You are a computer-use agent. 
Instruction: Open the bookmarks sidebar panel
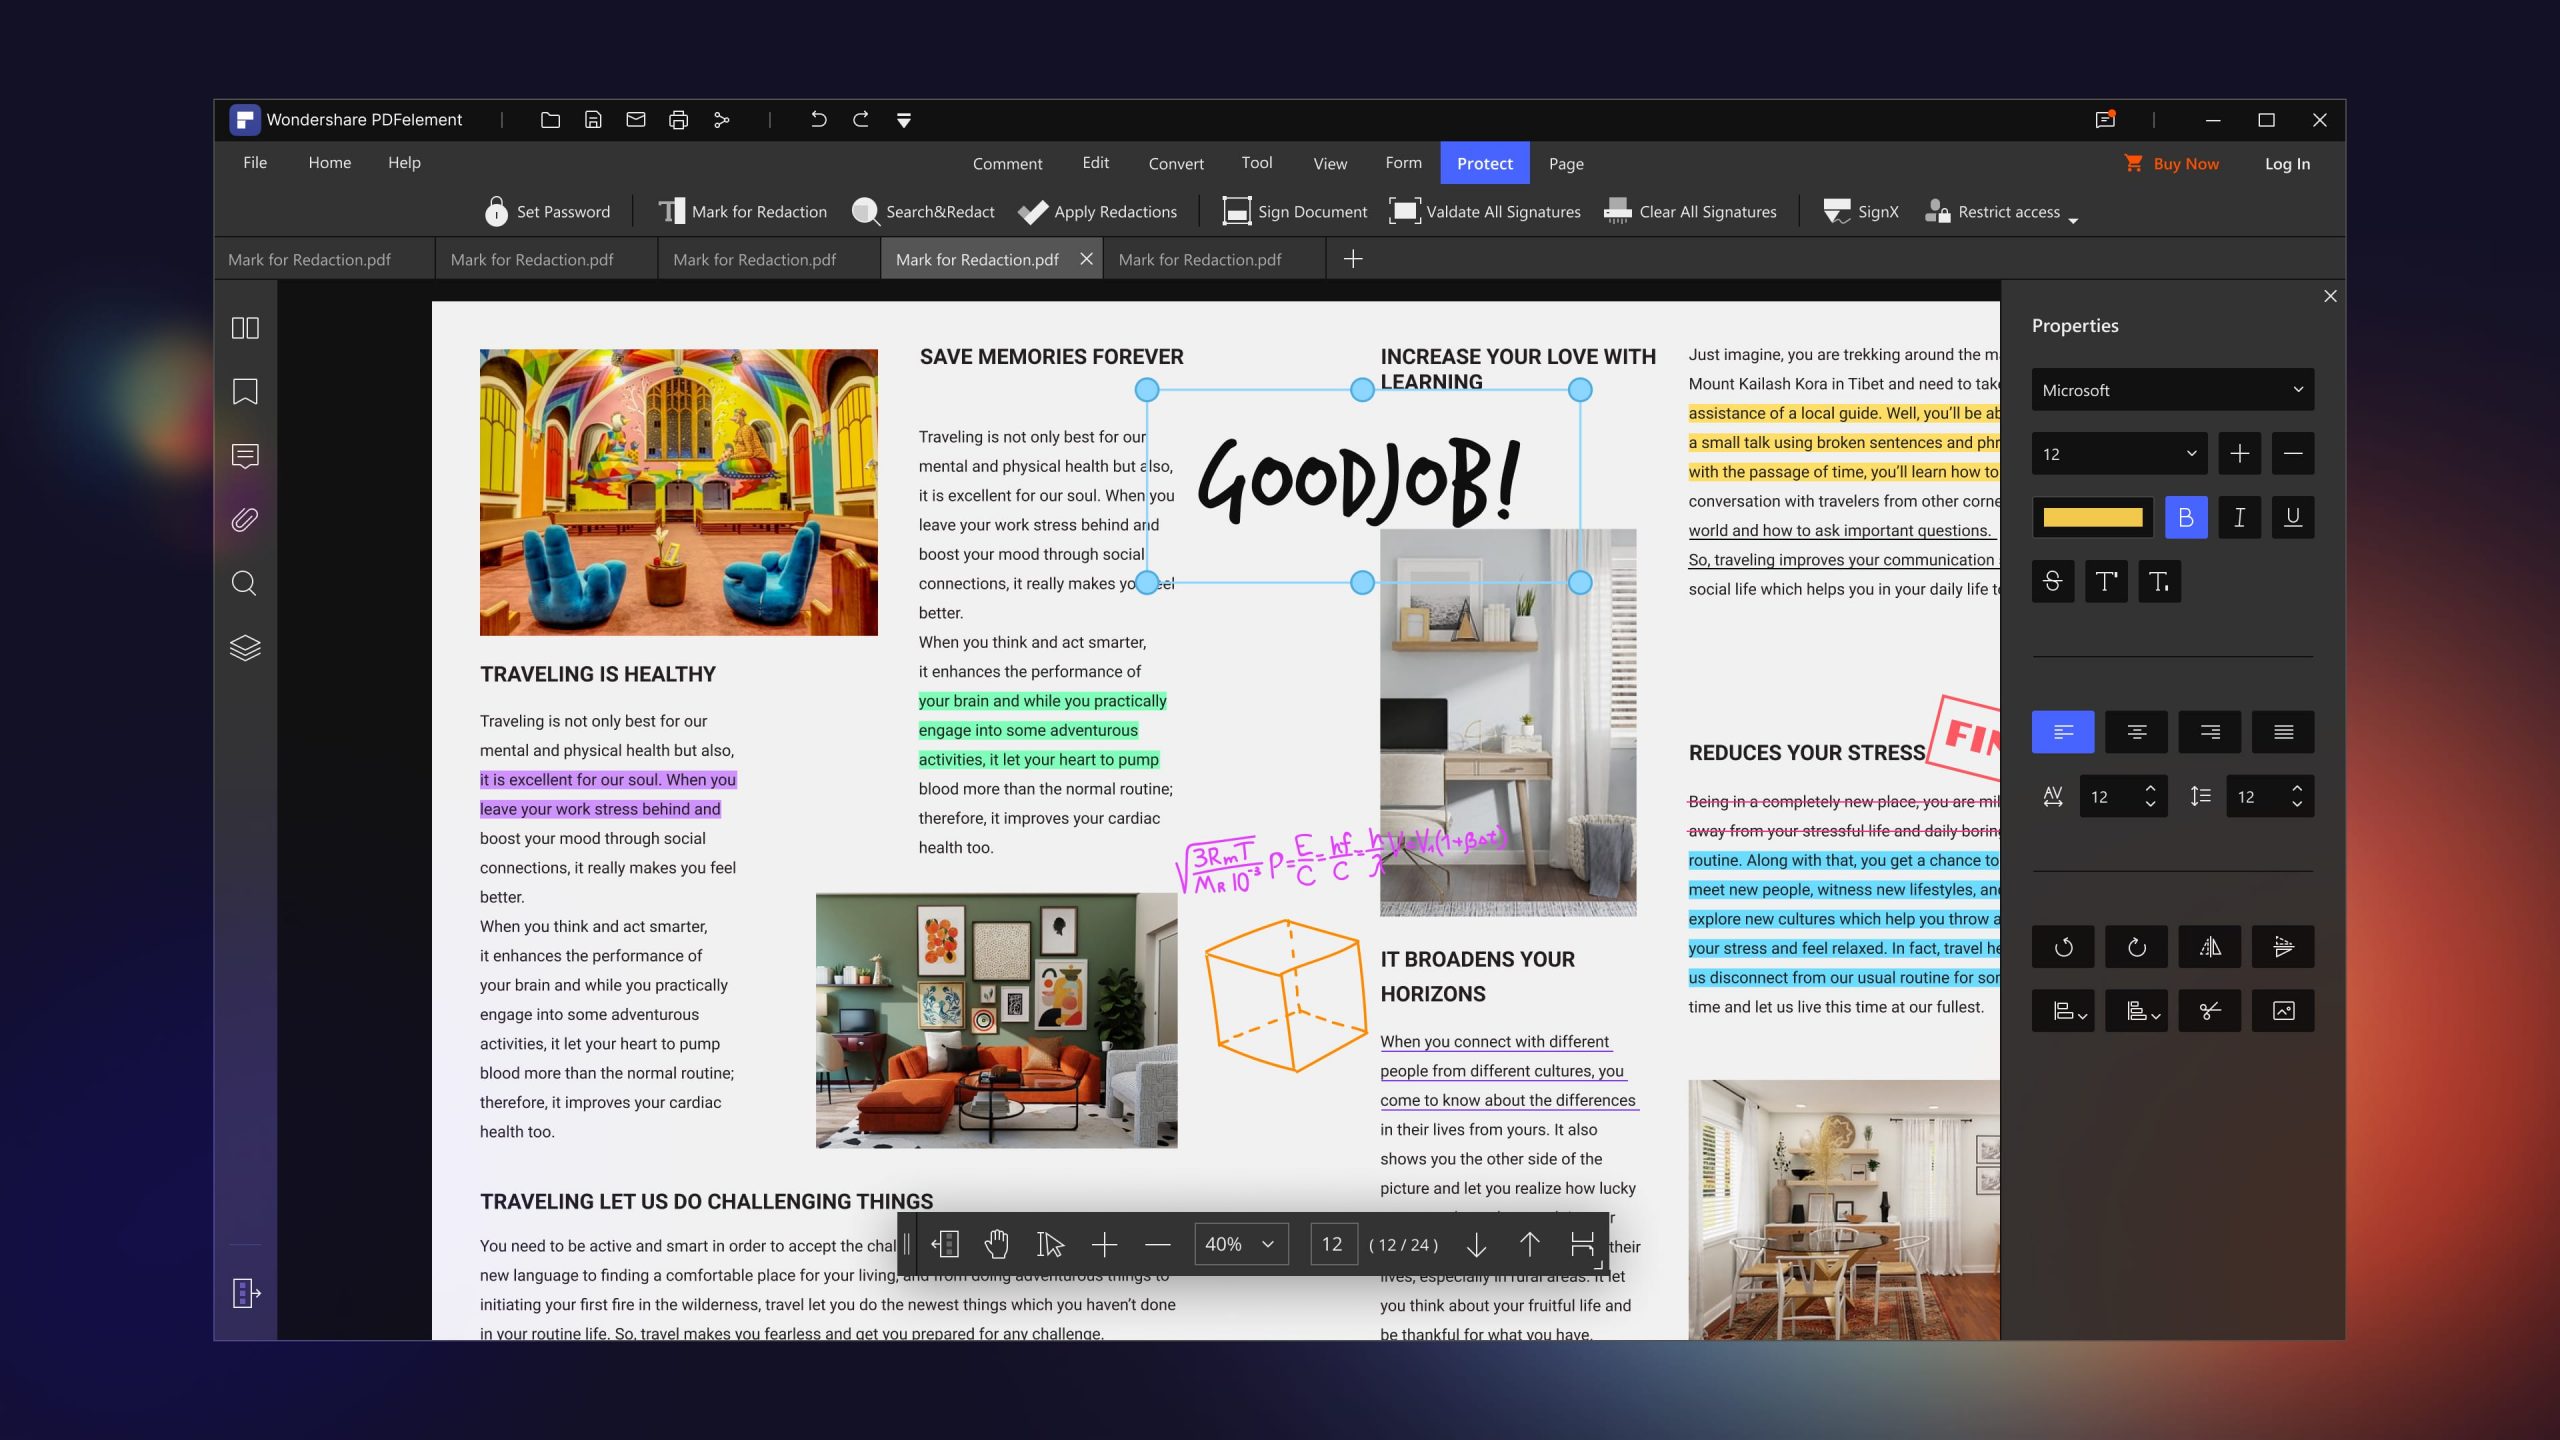point(245,392)
